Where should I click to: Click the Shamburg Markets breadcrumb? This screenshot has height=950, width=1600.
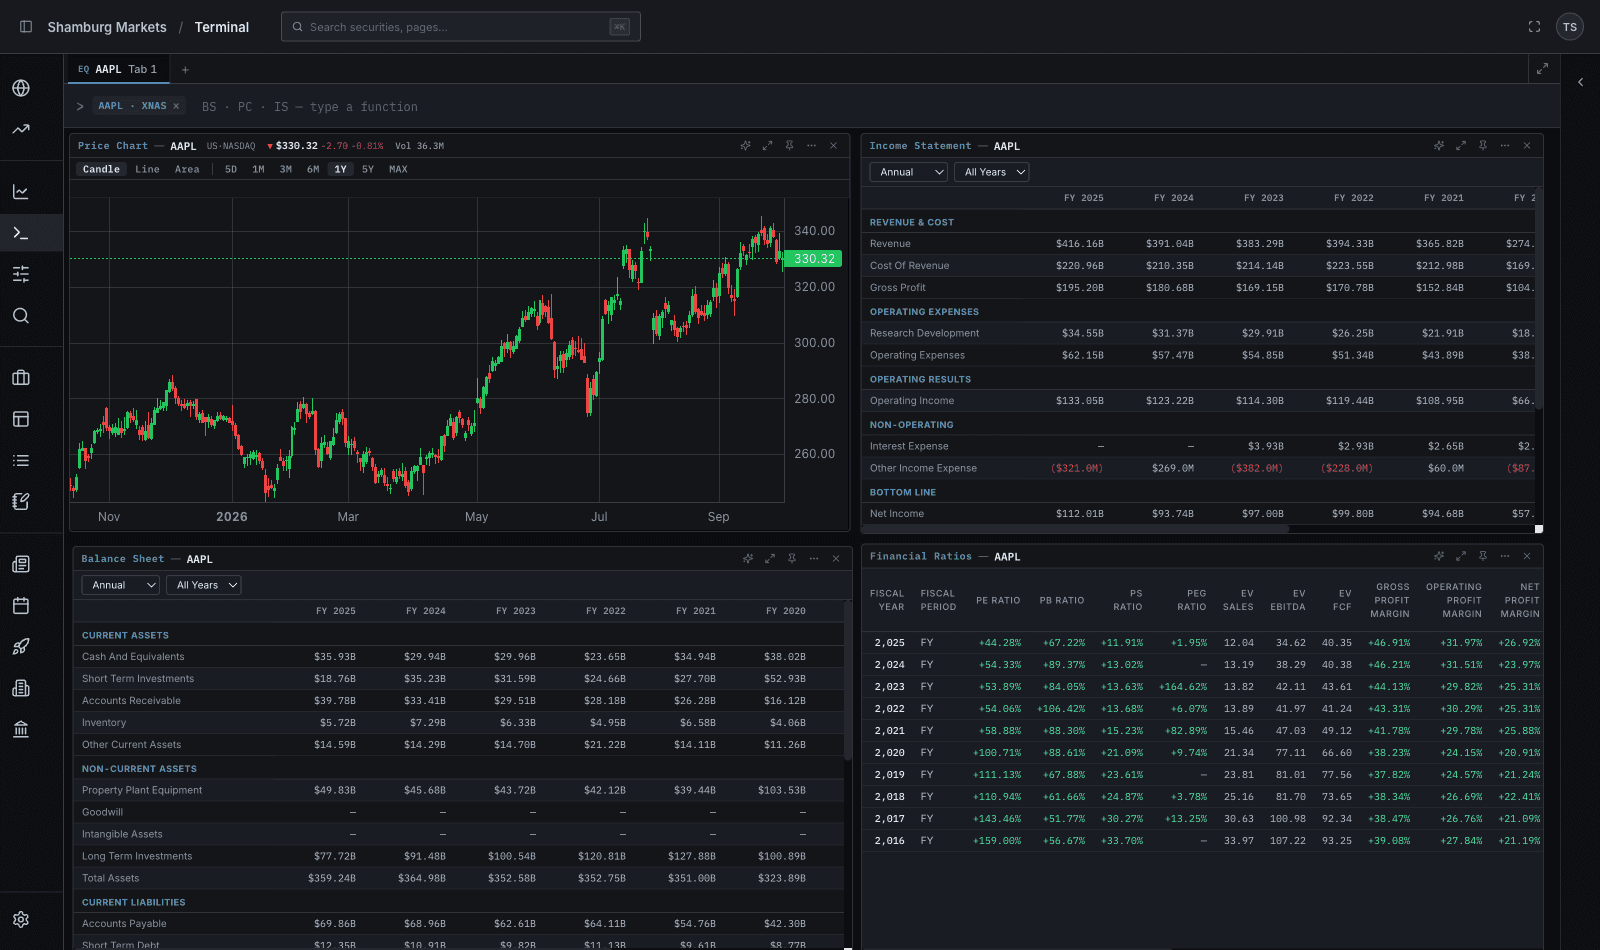click(x=107, y=27)
